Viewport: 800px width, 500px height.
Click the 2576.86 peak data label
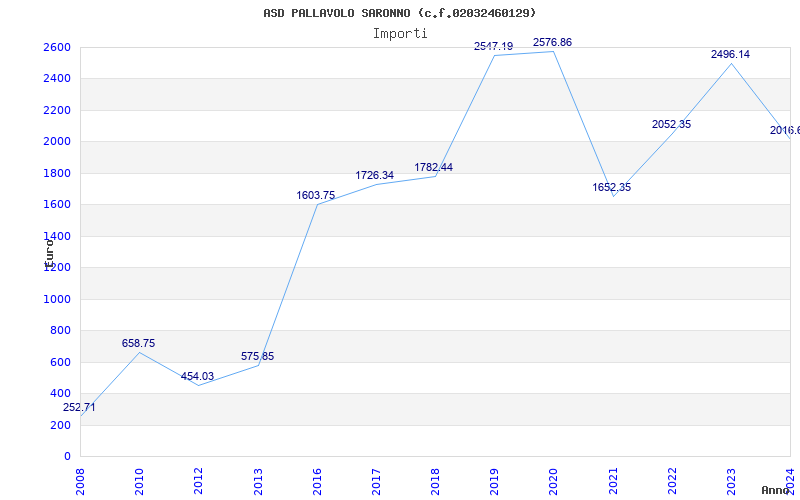point(553,42)
